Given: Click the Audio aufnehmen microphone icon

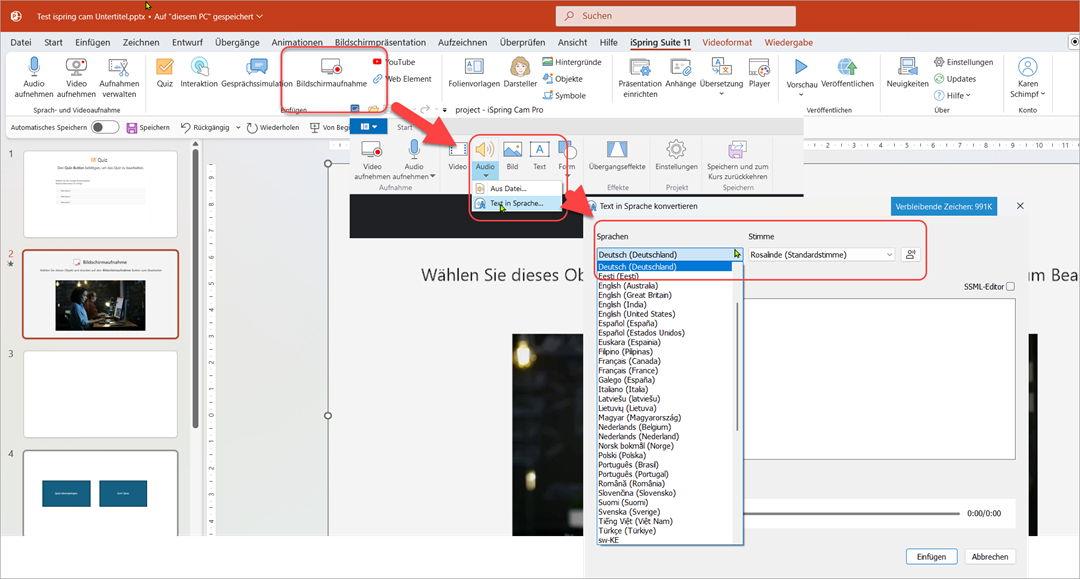Looking at the screenshot, I should click(x=34, y=68).
